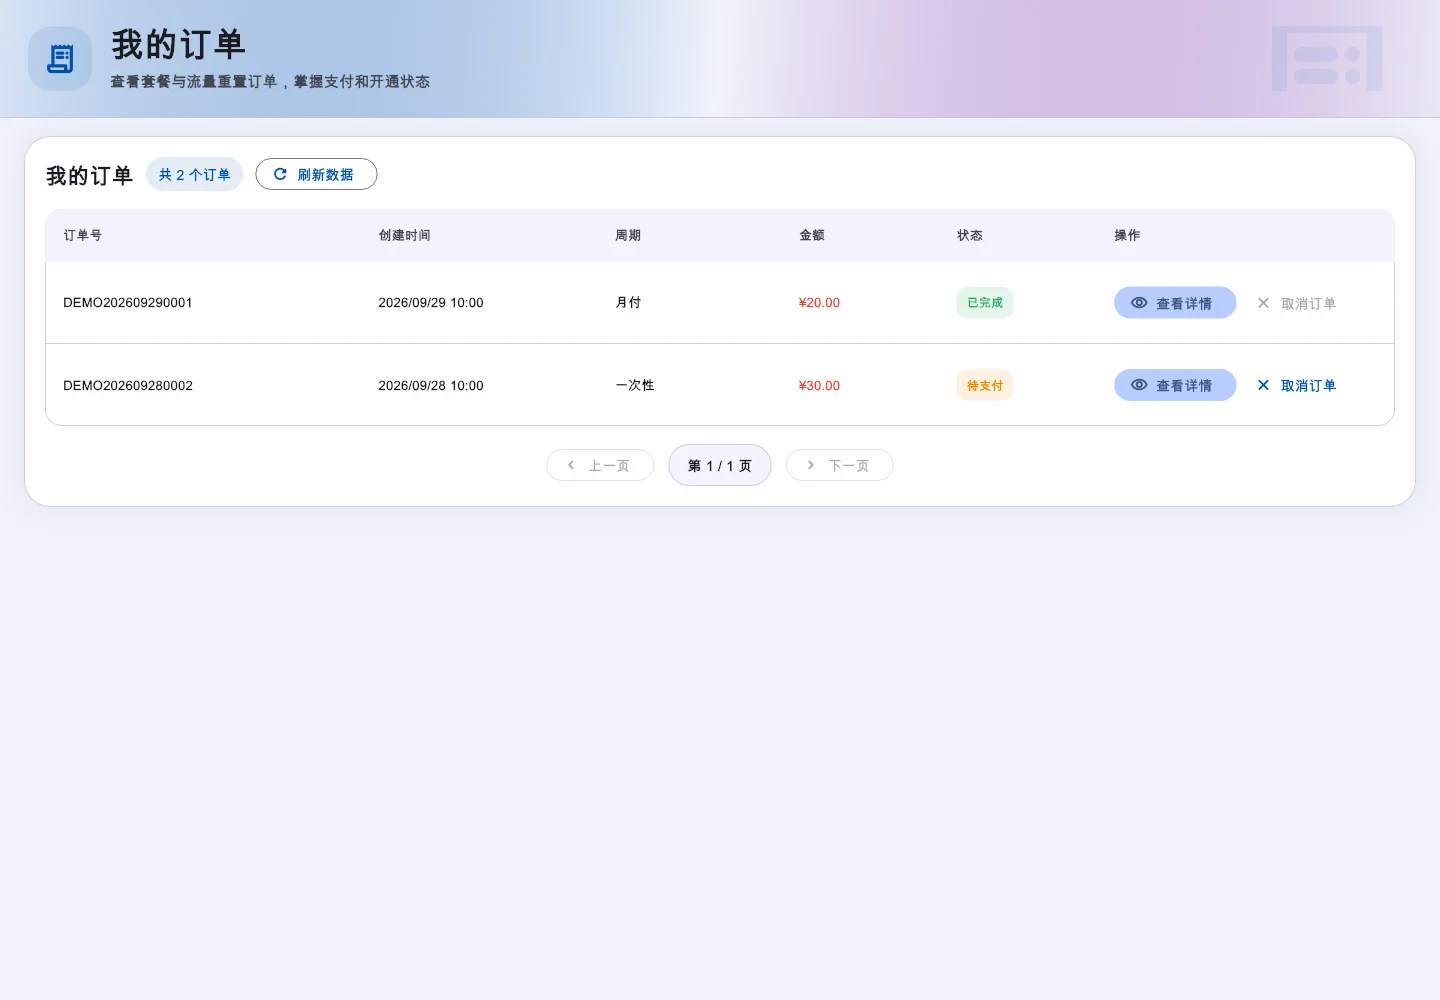The height and width of the screenshot is (1000, 1440).
Task: Click order number DEMO202609290001
Action: click(x=128, y=302)
